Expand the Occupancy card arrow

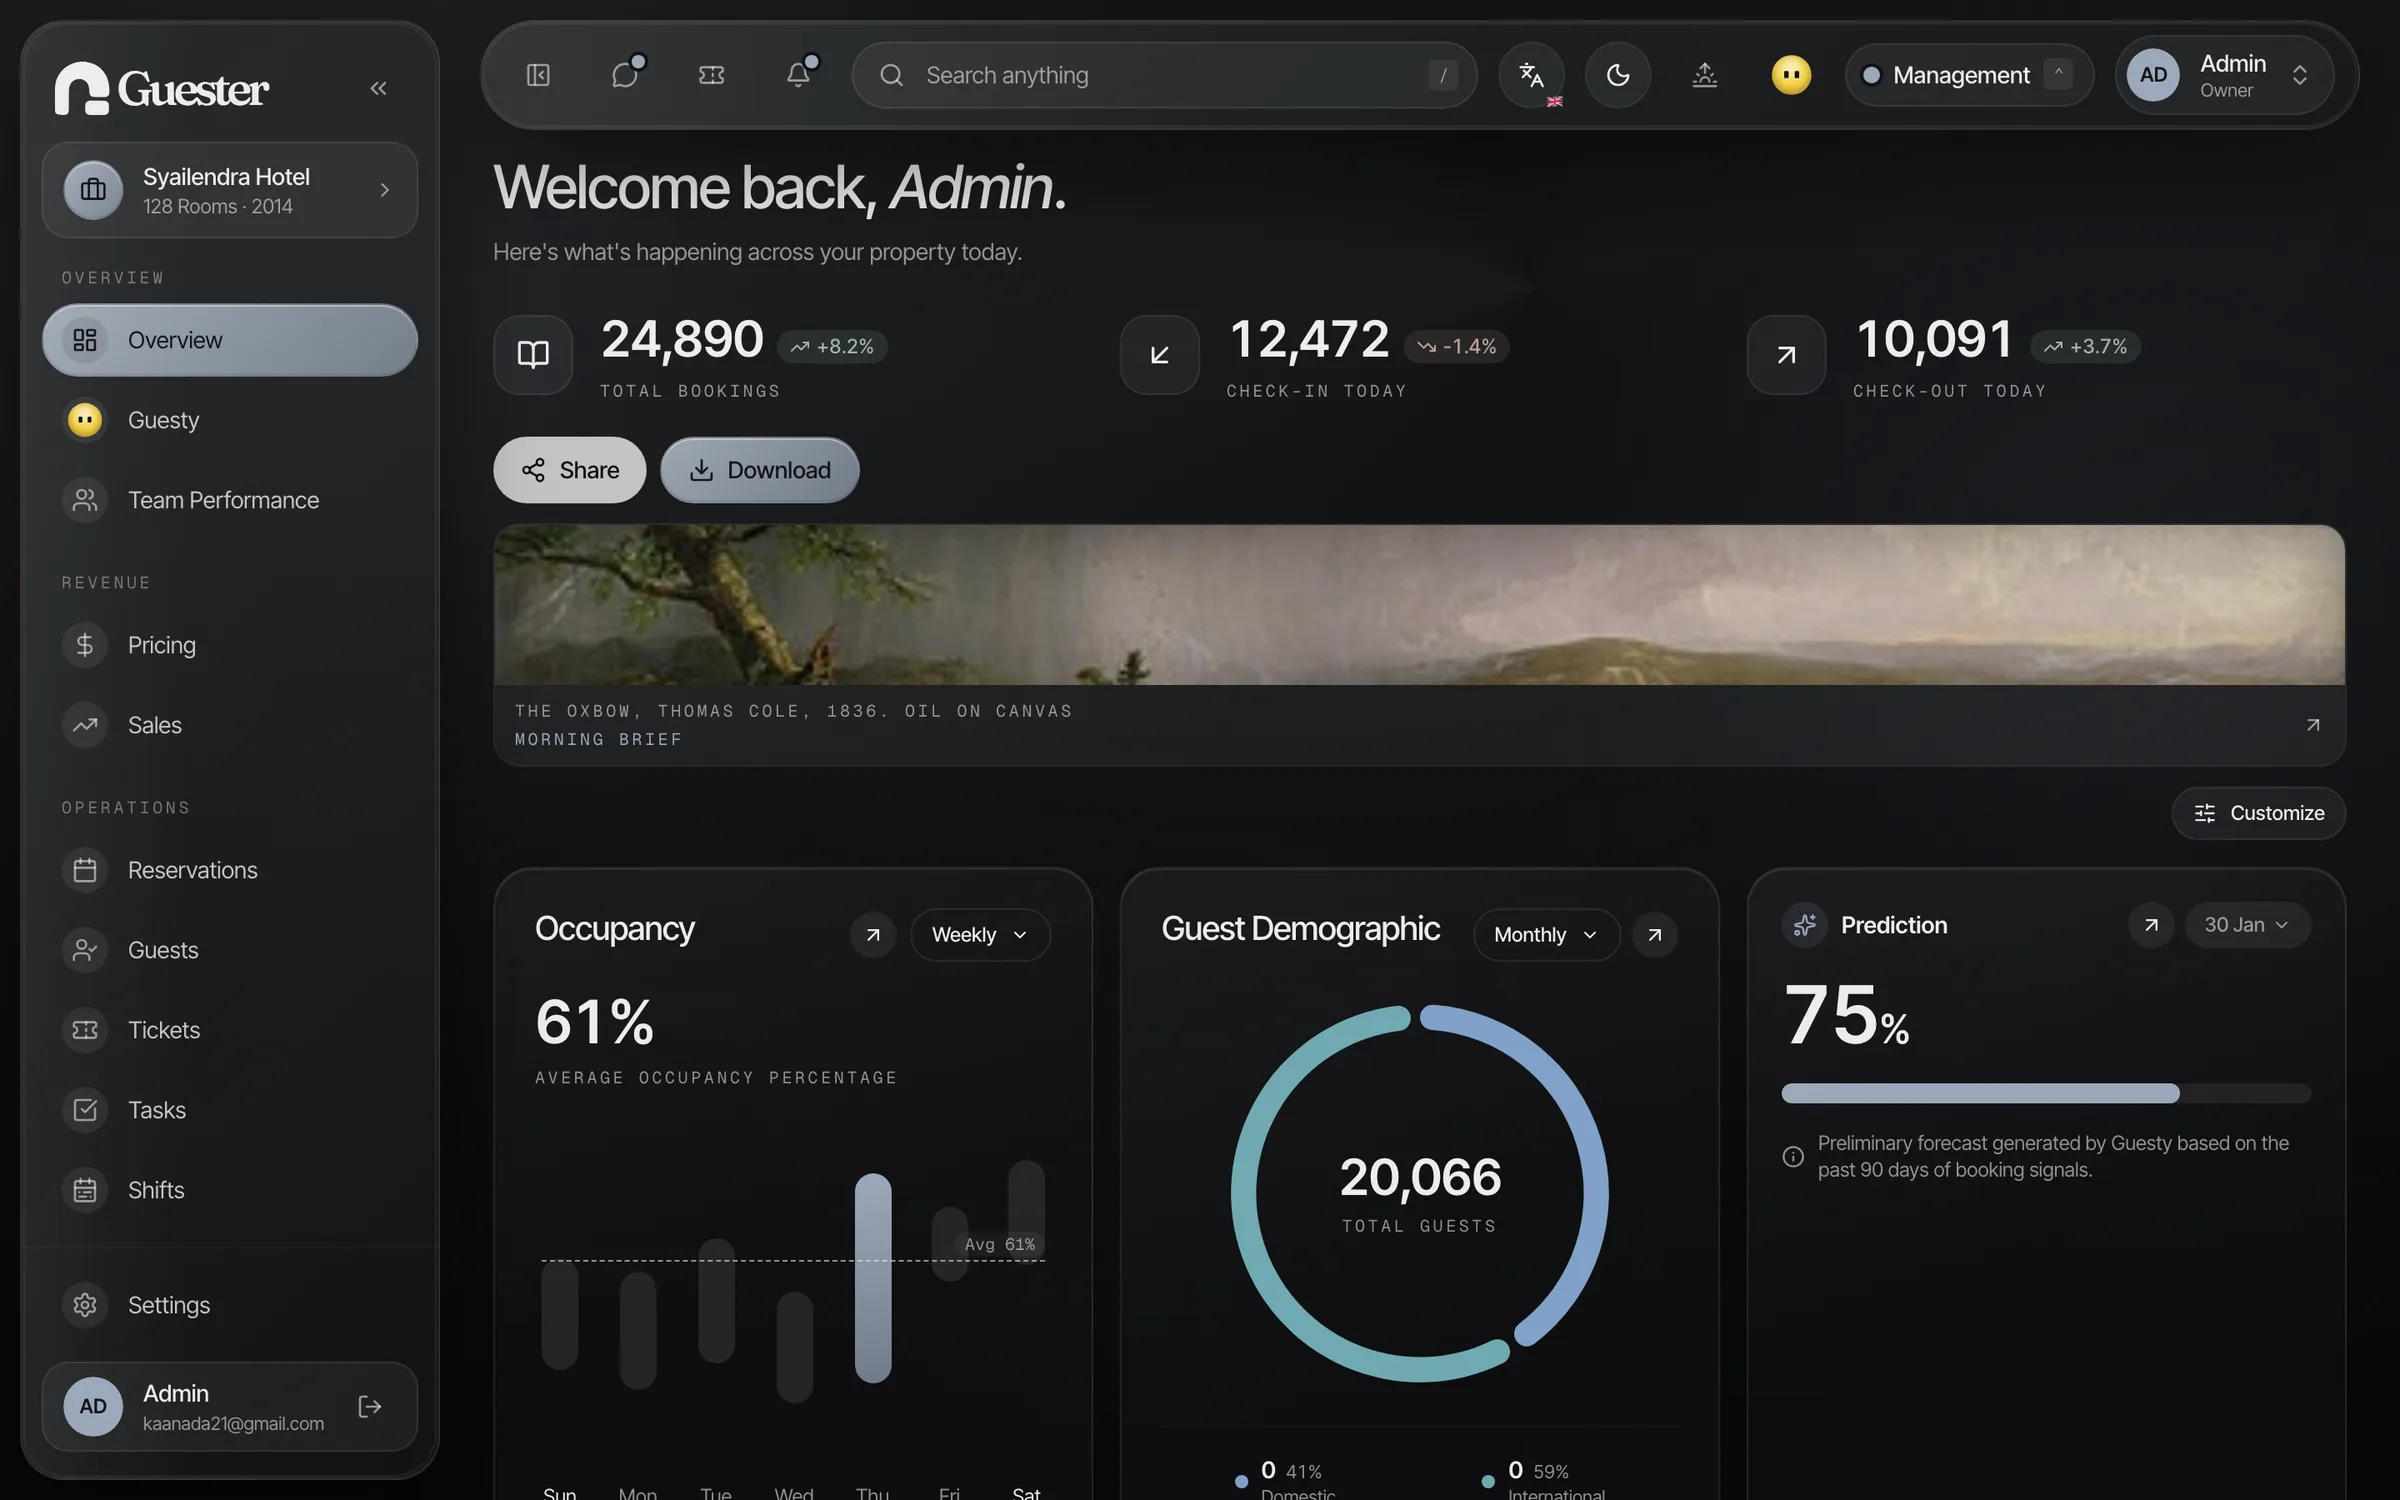(873, 935)
